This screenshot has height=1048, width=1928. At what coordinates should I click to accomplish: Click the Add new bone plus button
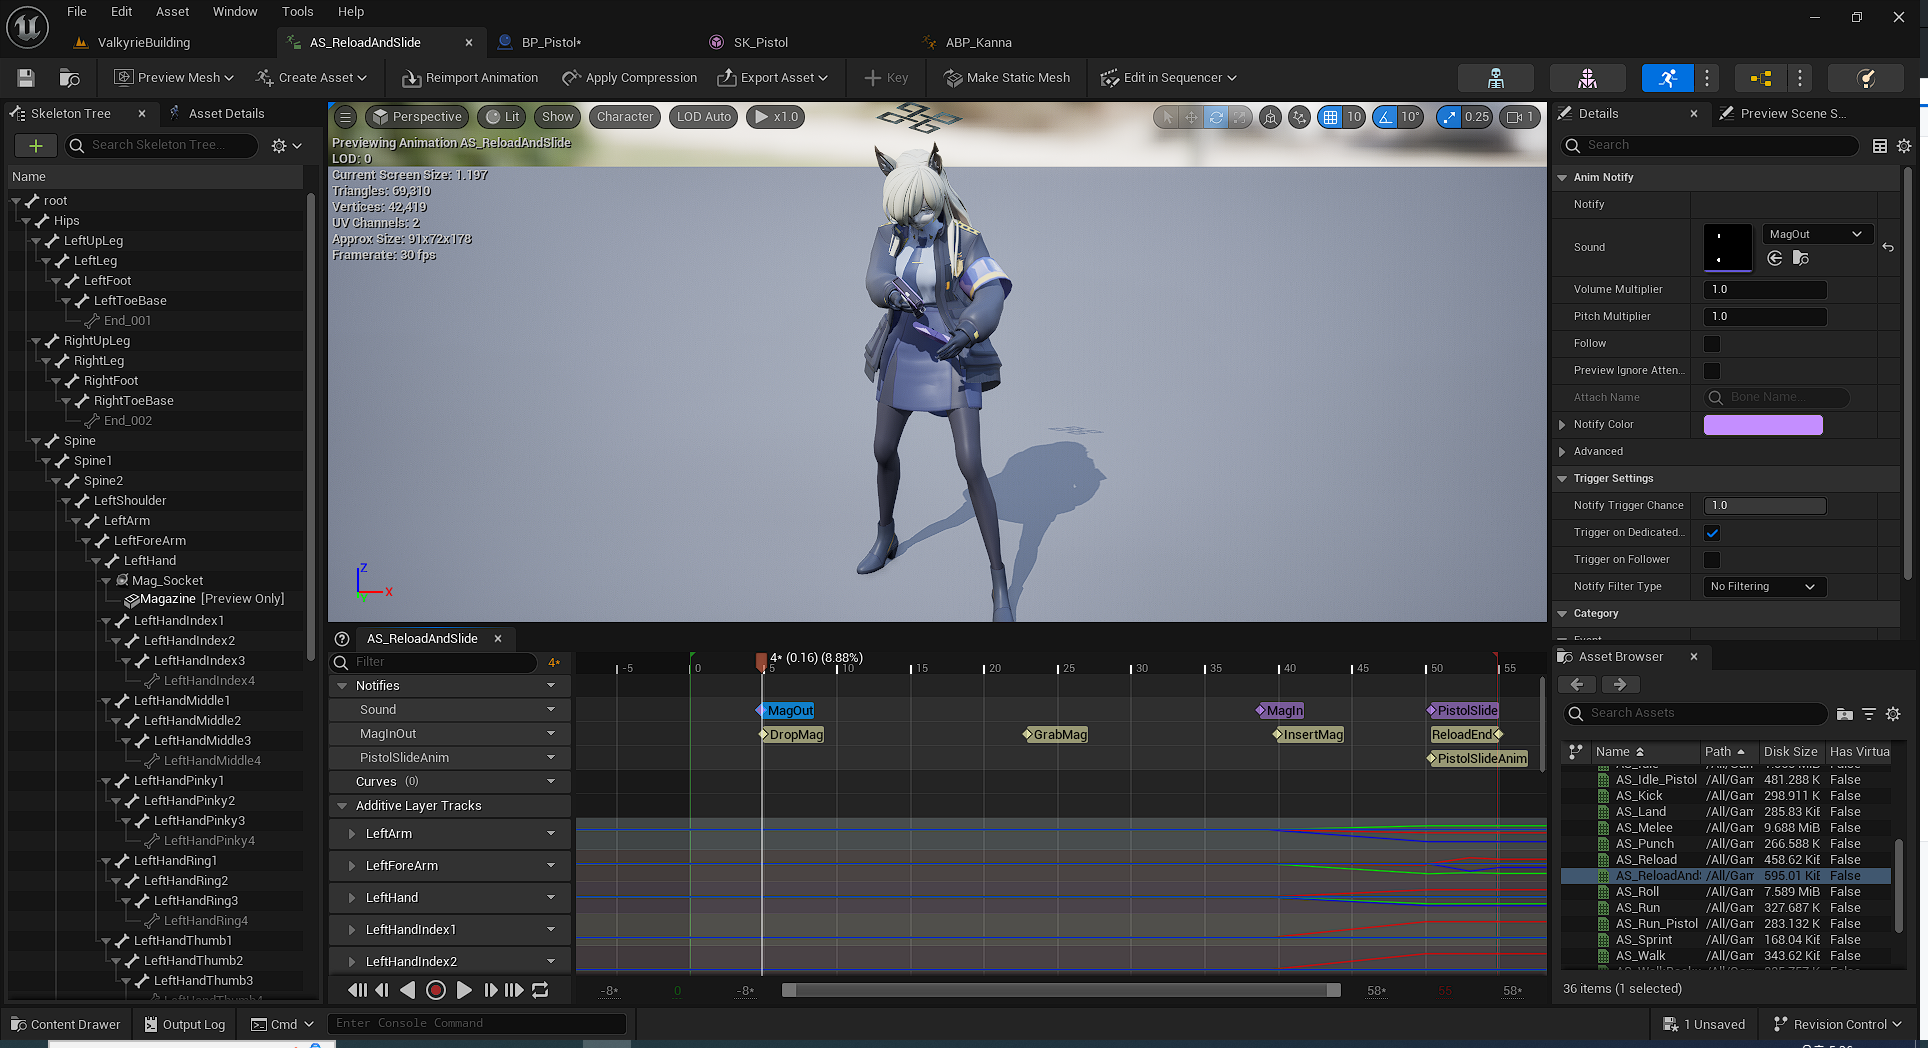tap(36, 146)
